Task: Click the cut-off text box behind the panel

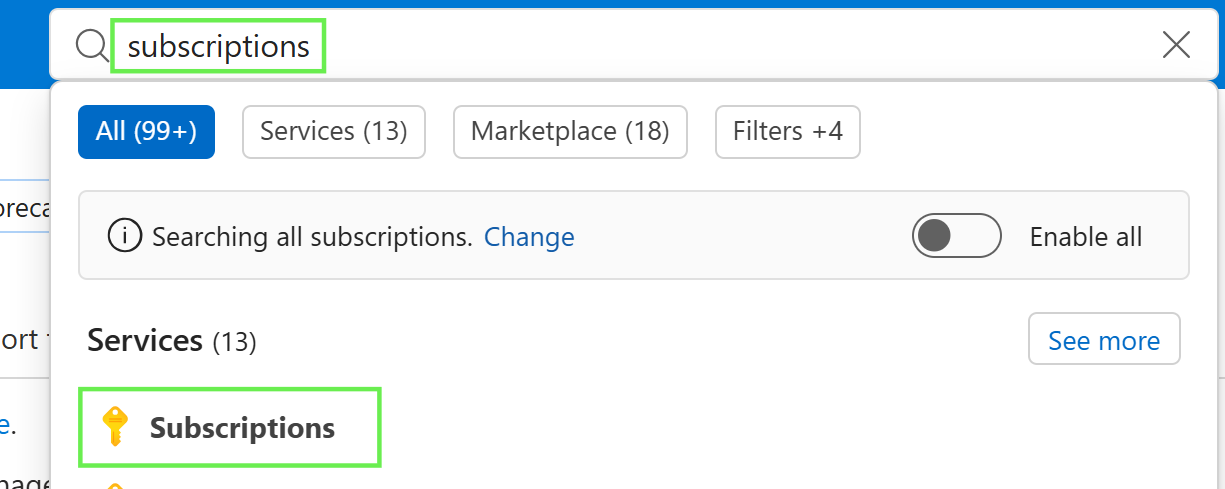Action: click(24, 206)
